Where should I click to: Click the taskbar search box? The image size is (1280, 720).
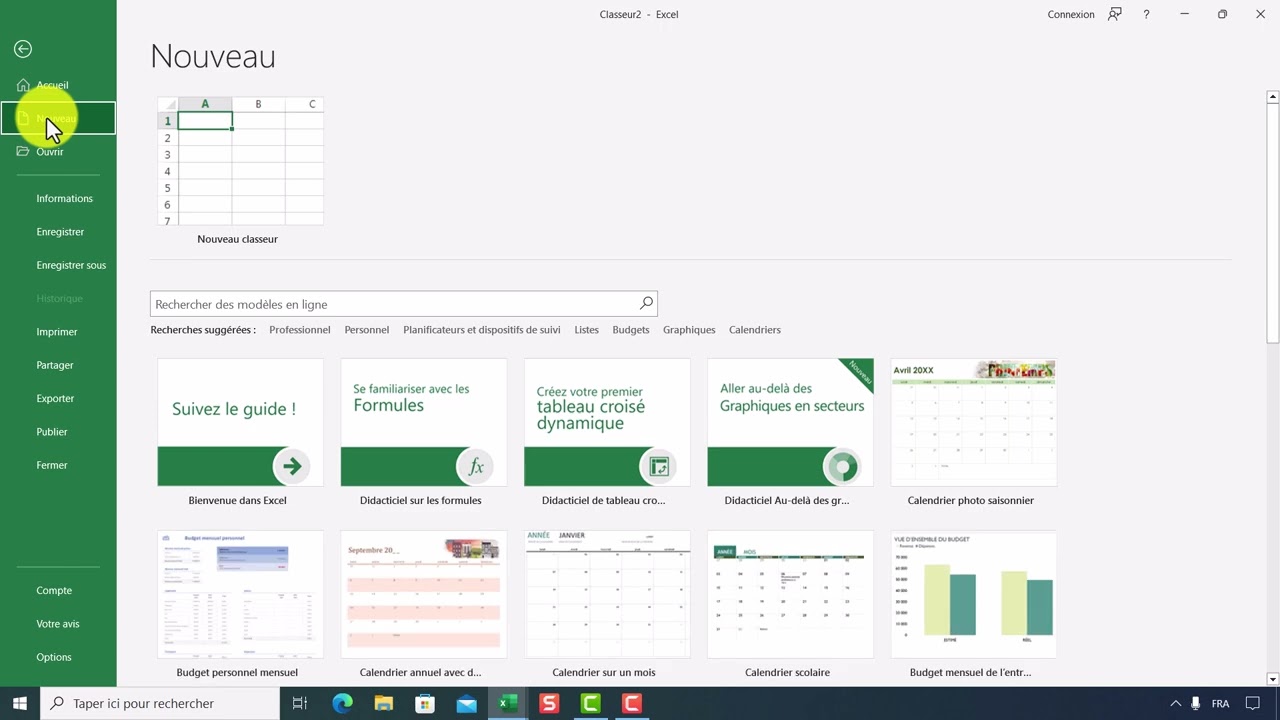tap(160, 703)
